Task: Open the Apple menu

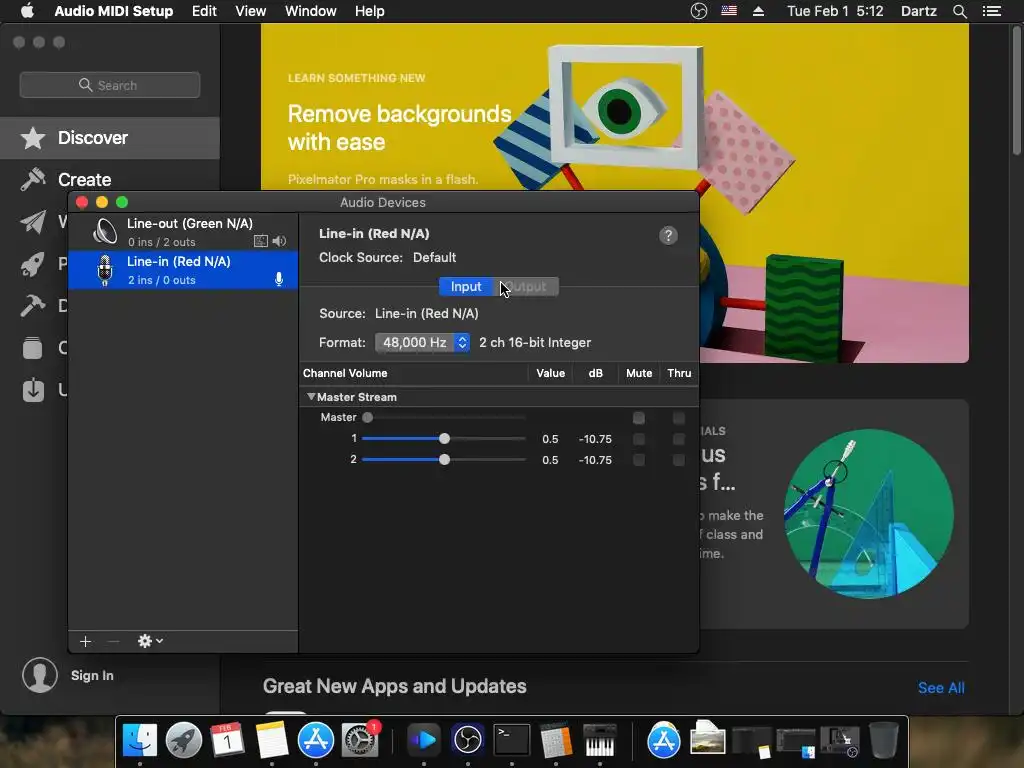Action: tap(27, 11)
